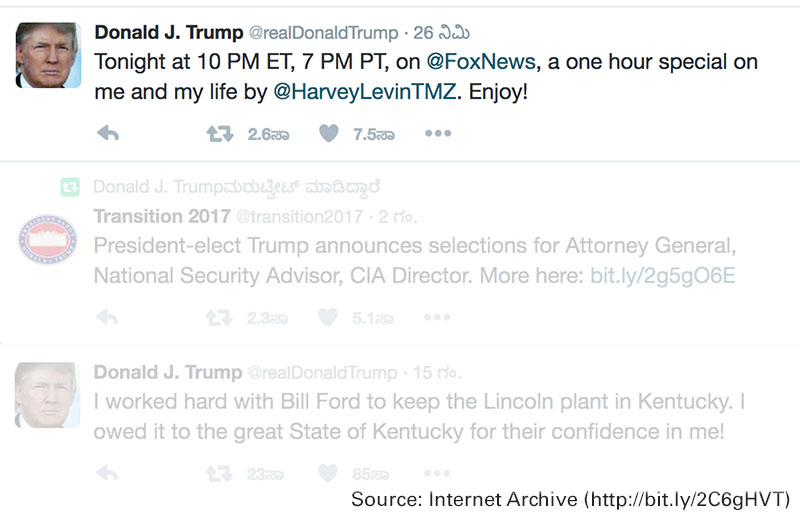Open the top tweet's 26-minute timestamp
The height and width of the screenshot is (519, 800).
(x=436, y=33)
